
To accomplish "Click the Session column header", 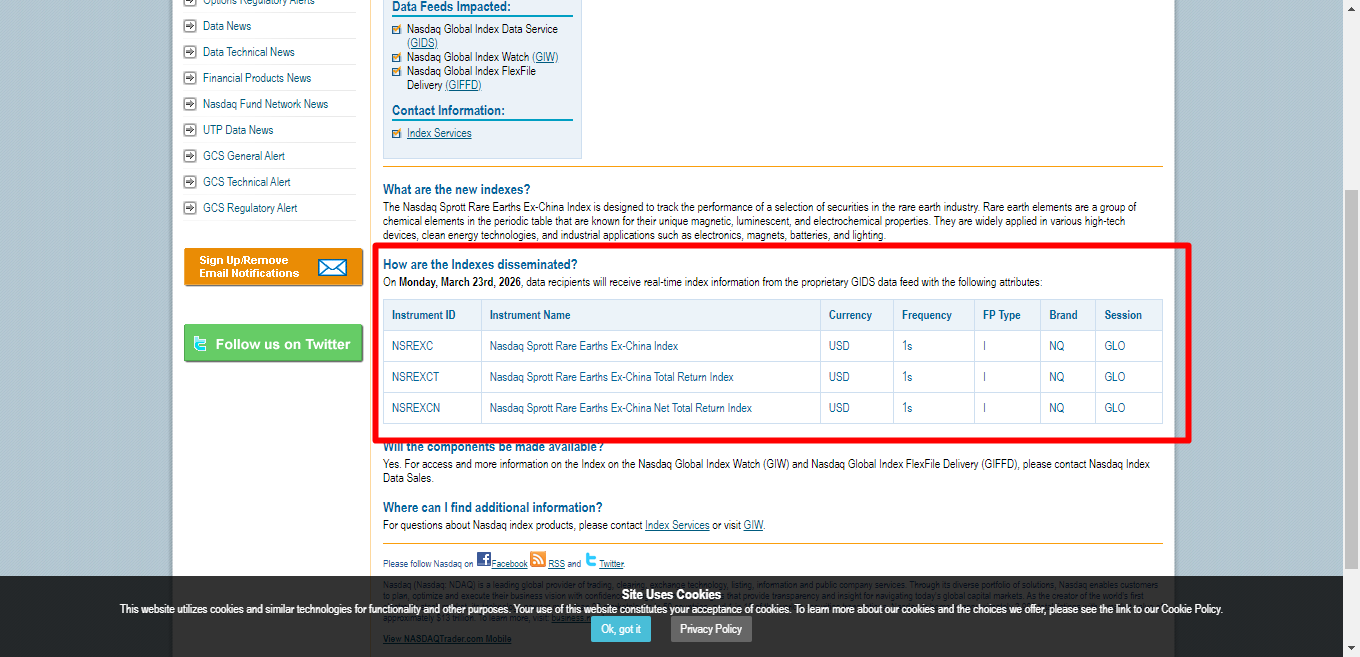I will [x=1129, y=315].
